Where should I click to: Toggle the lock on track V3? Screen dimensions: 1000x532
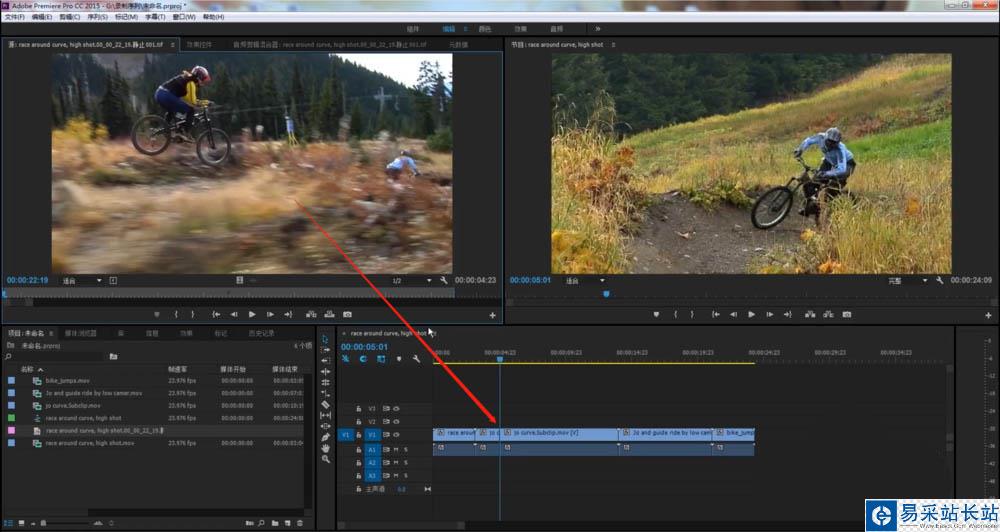pos(358,408)
